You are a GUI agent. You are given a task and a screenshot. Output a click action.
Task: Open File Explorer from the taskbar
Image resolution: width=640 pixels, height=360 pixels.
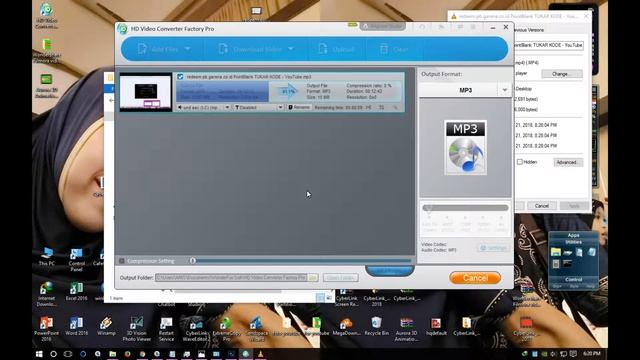(x=112, y=354)
